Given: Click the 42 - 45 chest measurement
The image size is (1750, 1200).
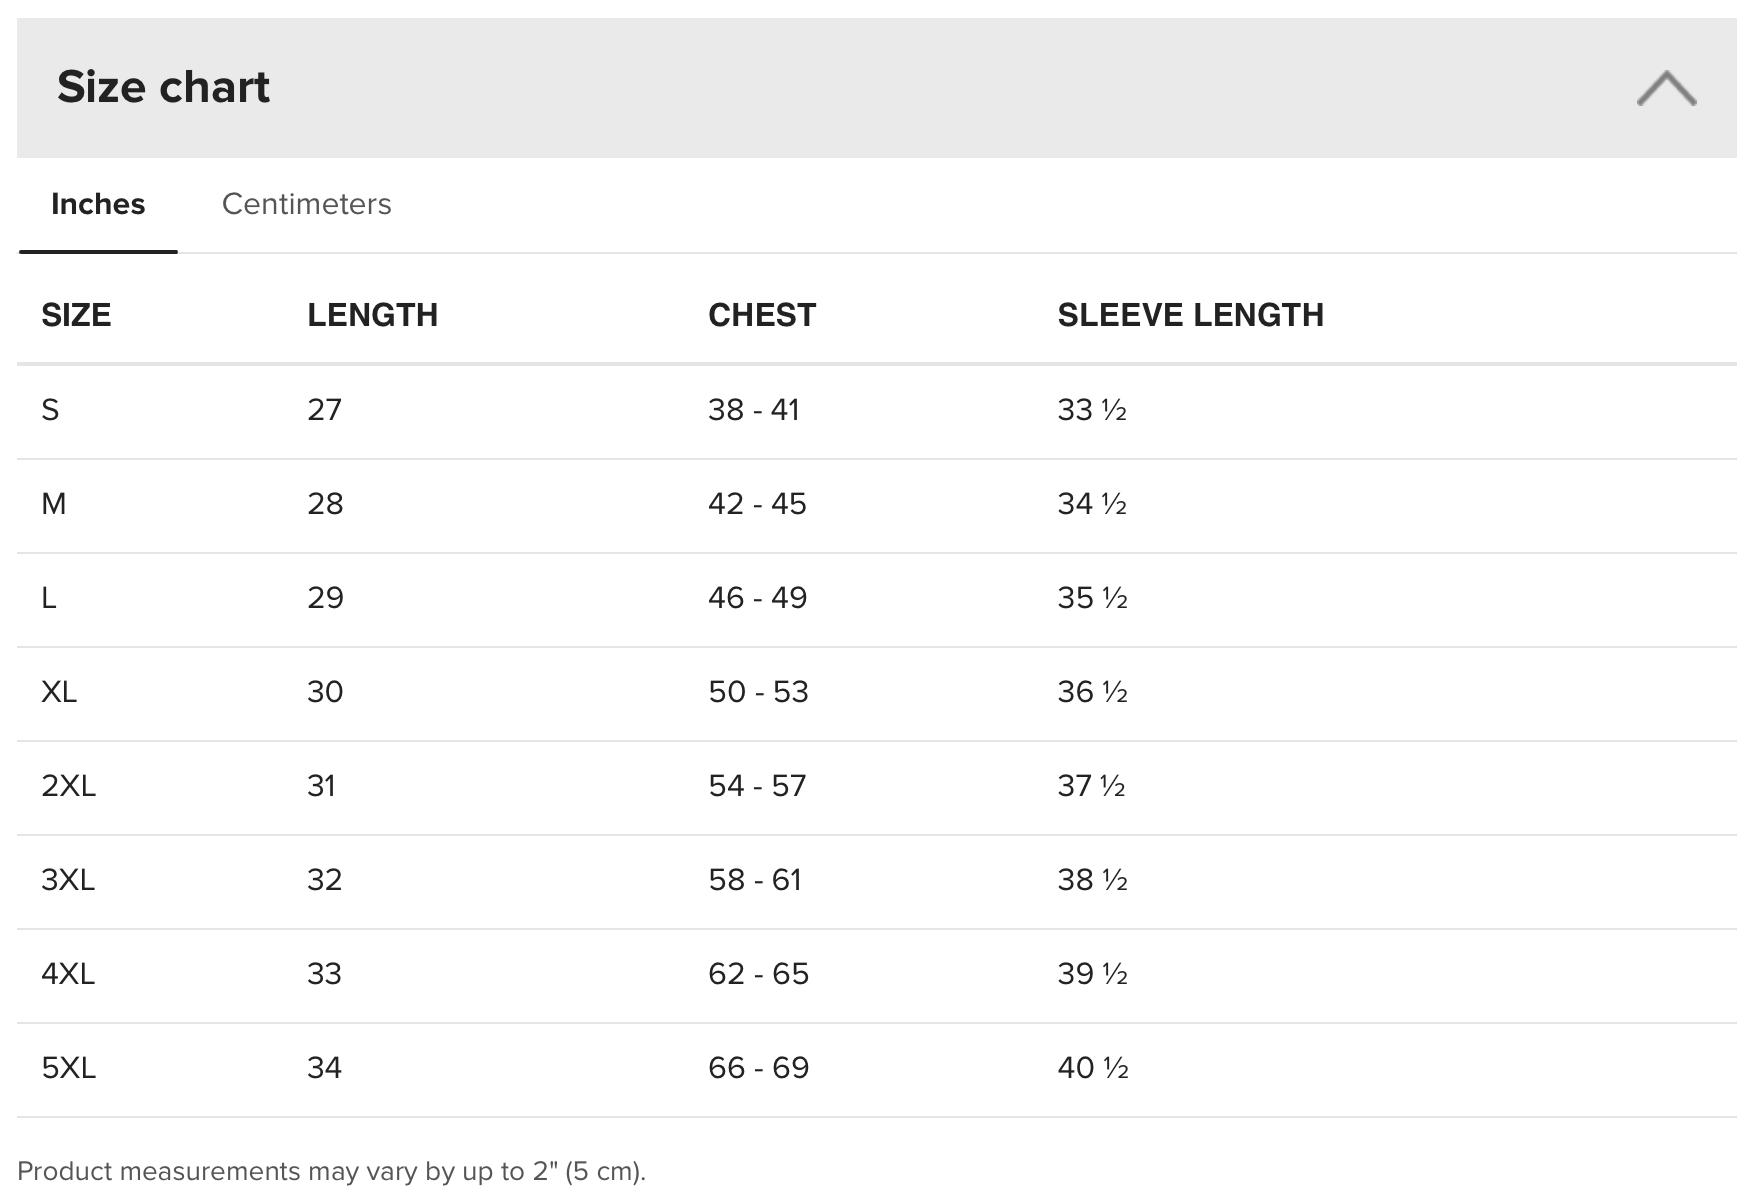Looking at the screenshot, I should (x=757, y=504).
